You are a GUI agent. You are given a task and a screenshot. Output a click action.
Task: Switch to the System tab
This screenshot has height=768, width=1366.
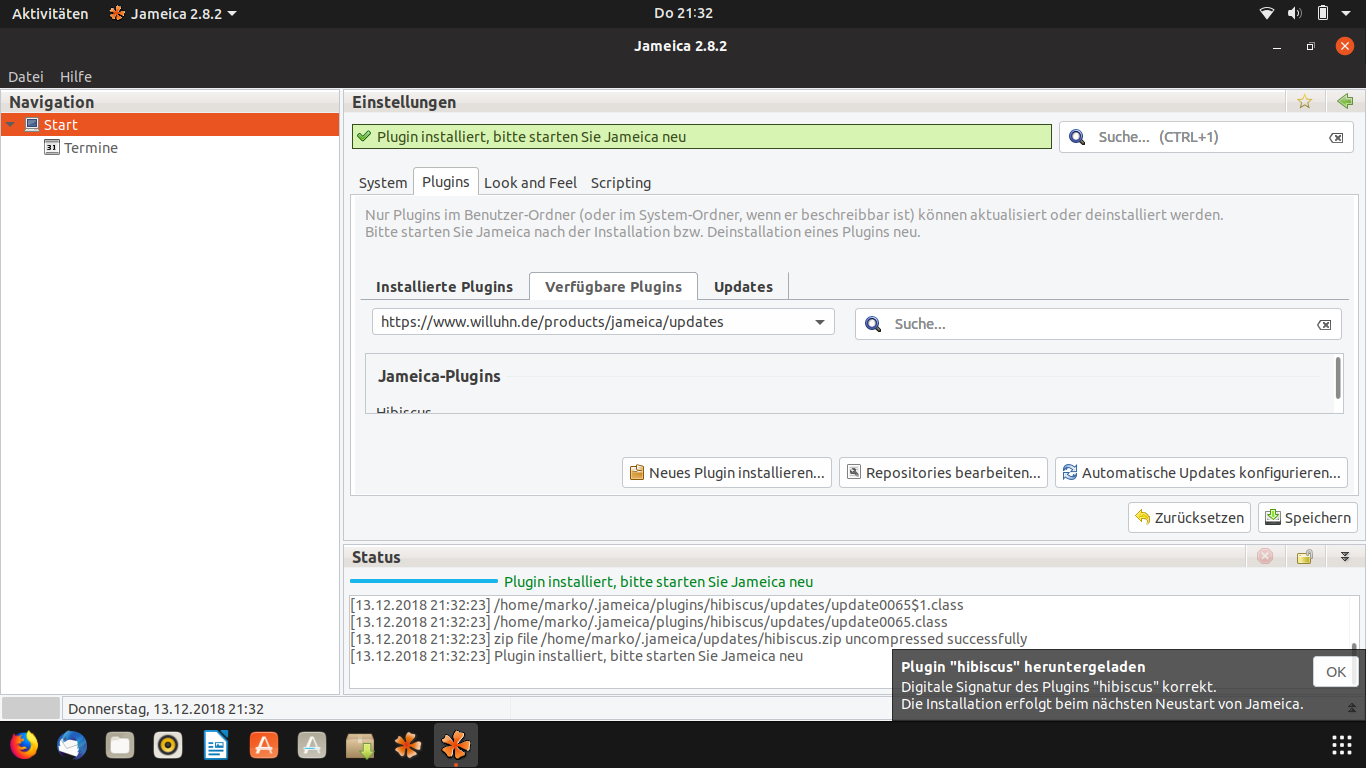pos(383,183)
